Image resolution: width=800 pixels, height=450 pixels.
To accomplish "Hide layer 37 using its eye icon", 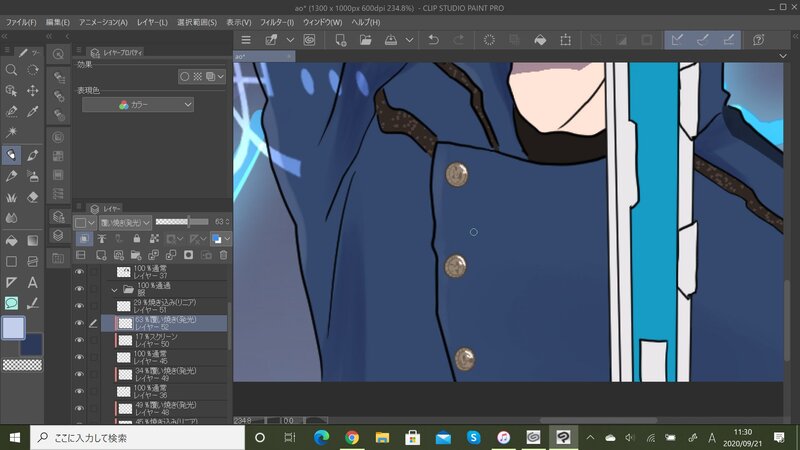I will [79, 272].
